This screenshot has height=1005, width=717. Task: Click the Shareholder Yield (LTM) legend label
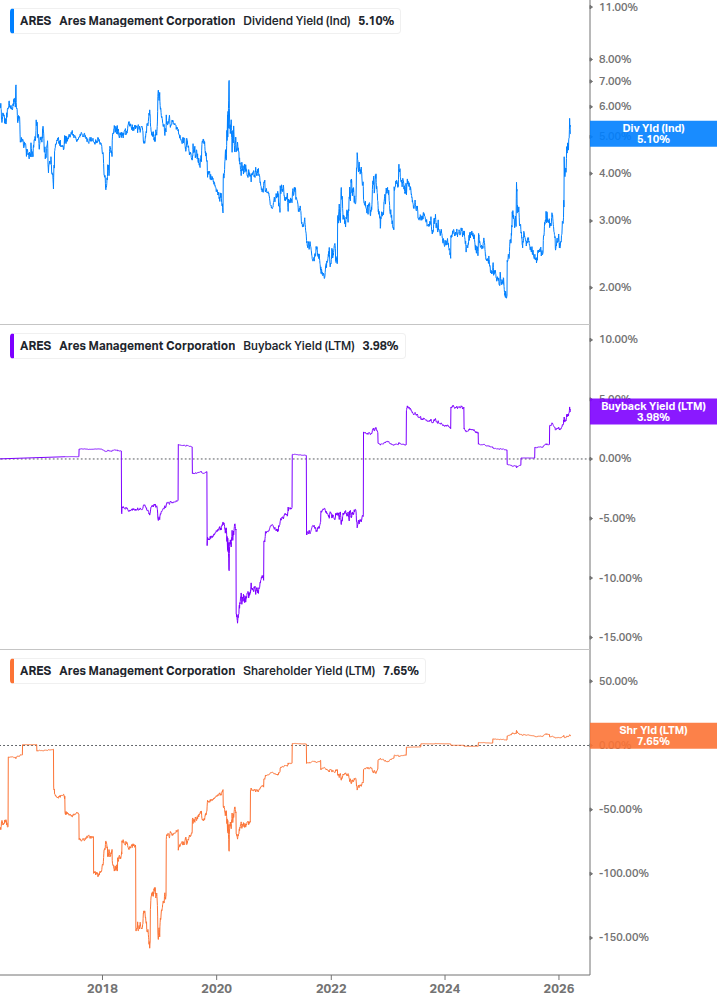point(309,671)
